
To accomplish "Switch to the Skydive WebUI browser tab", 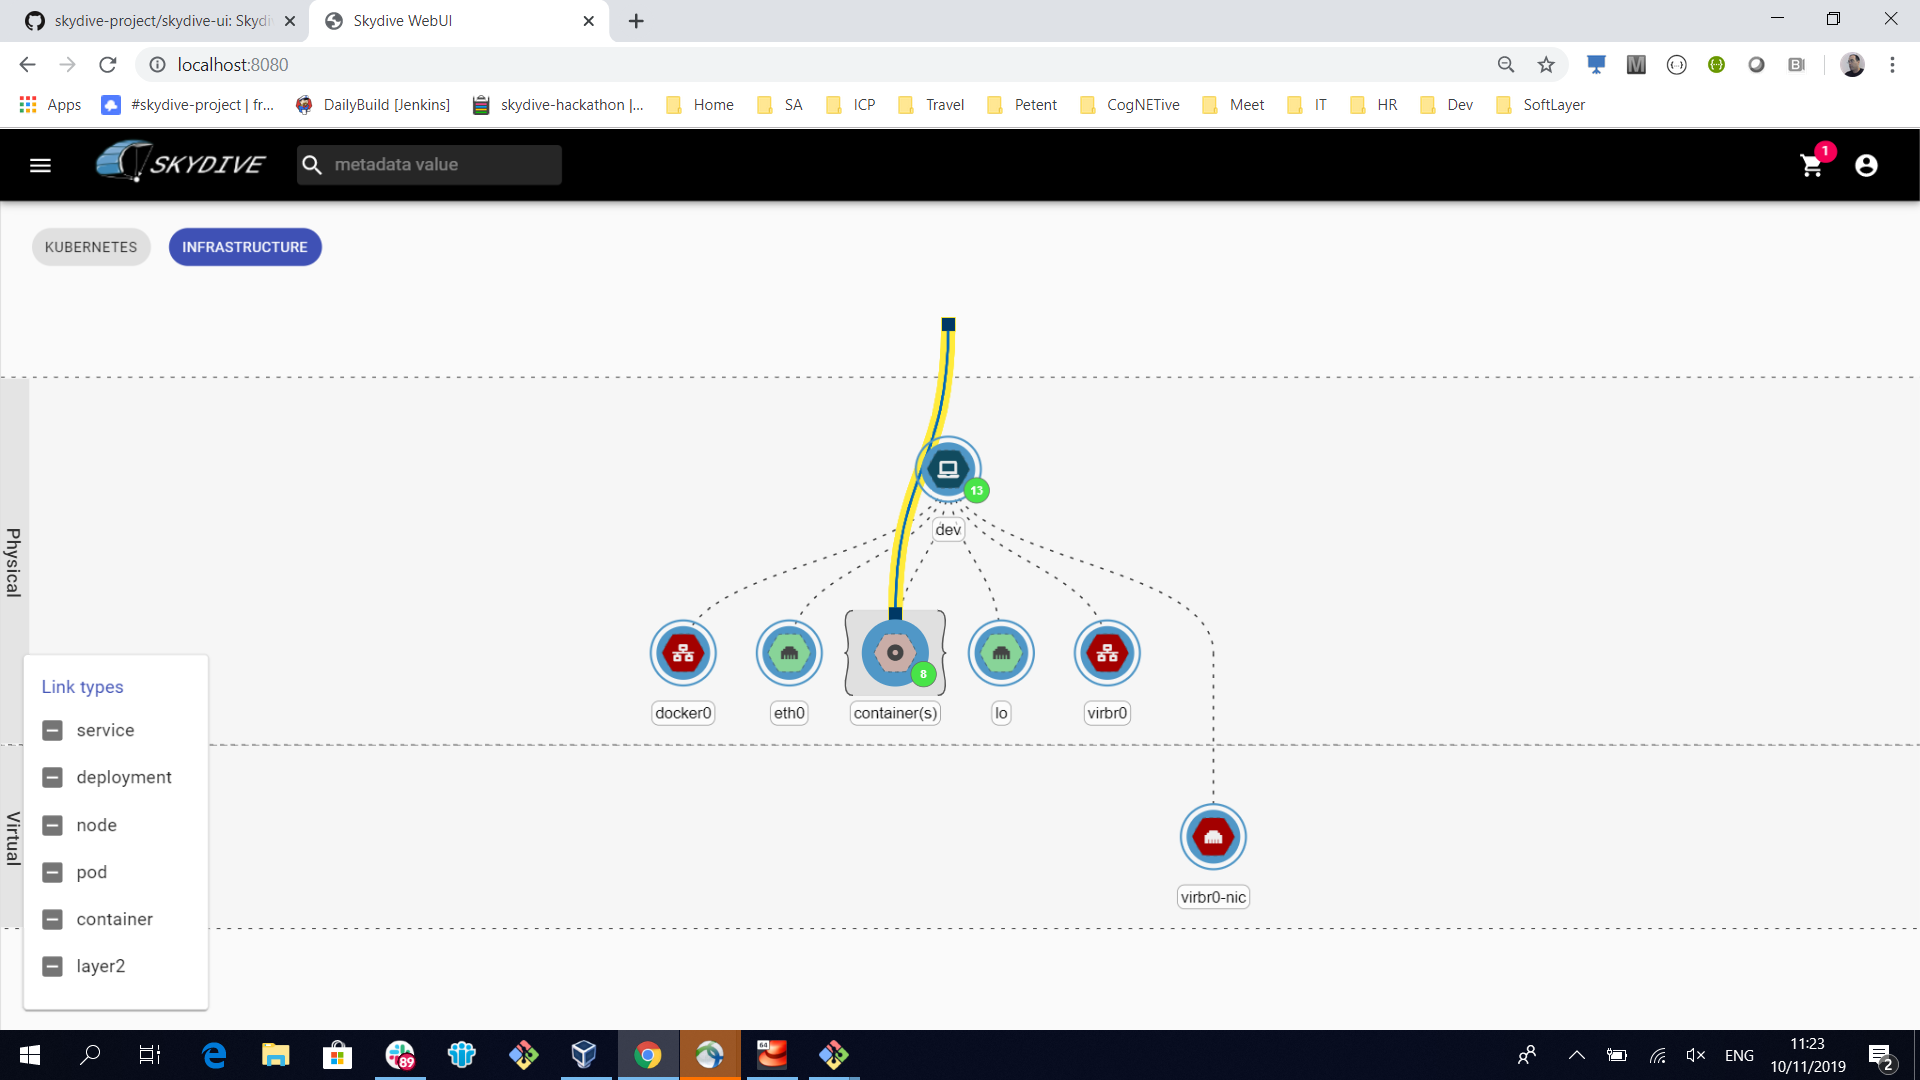I will 440,21.
